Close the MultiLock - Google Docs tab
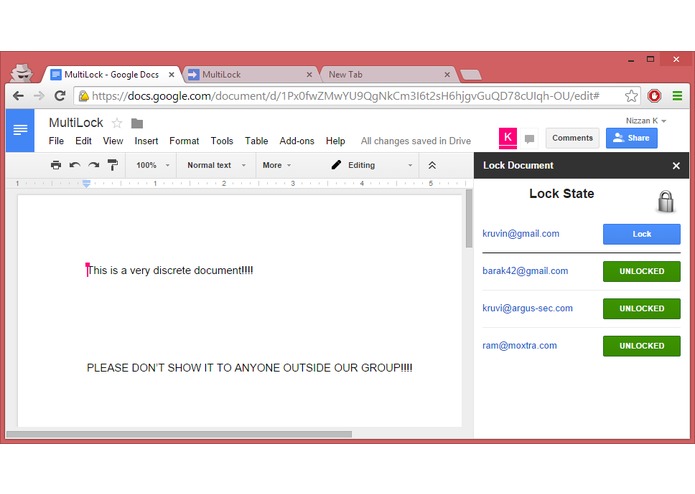Viewport: 695px width, 494px height. pyautogui.click(x=171, y=75)
